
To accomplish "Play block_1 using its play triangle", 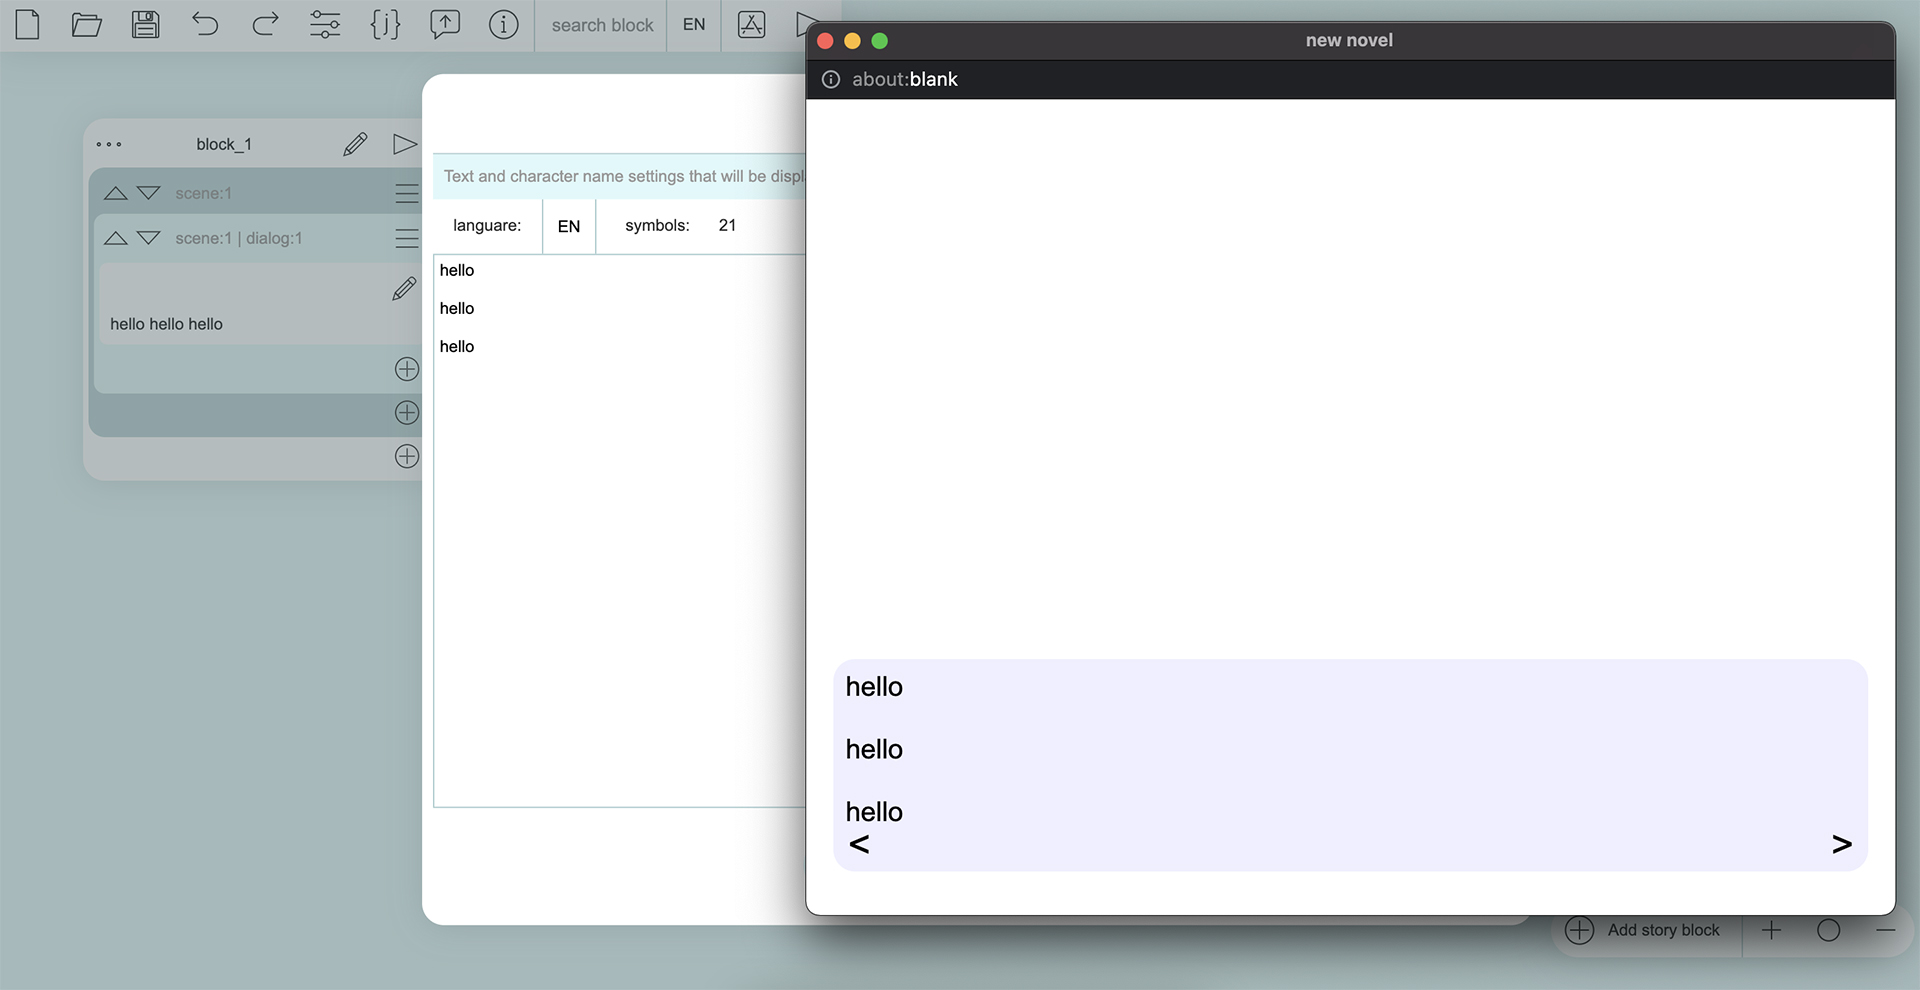I will (404, 145).
